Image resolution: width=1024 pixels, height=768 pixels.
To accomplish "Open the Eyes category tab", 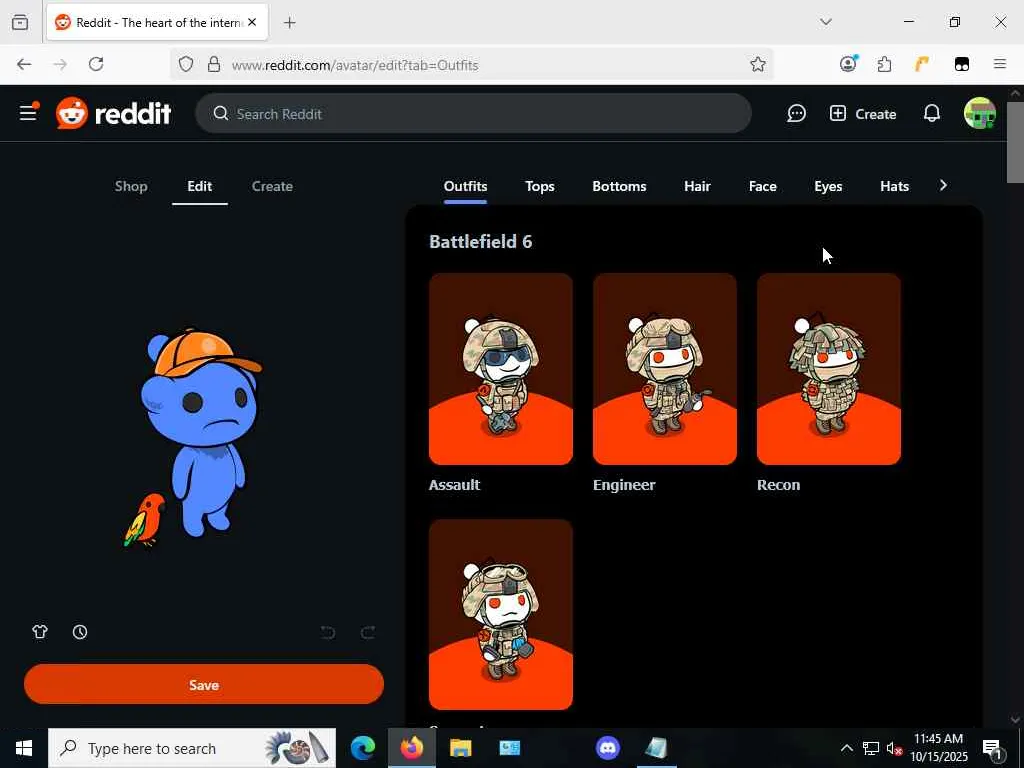I will point(828,186).
